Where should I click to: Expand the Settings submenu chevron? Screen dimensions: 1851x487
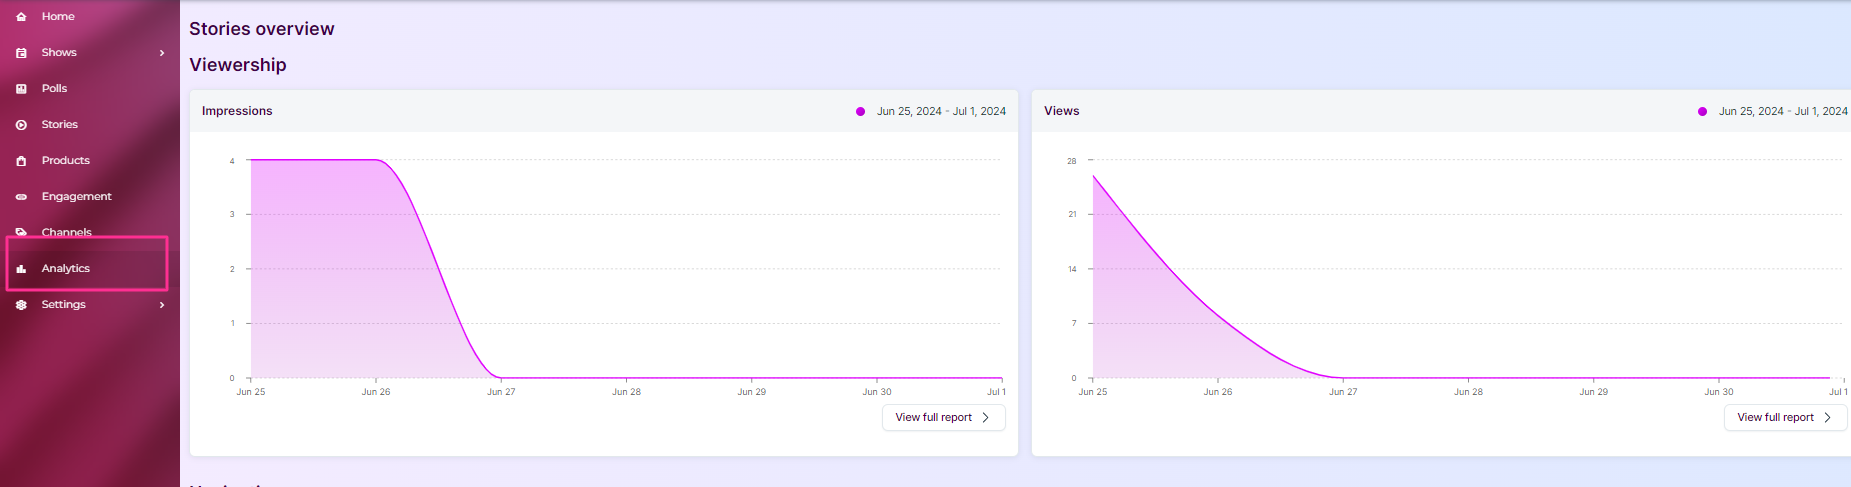click(x=162, y=305)
